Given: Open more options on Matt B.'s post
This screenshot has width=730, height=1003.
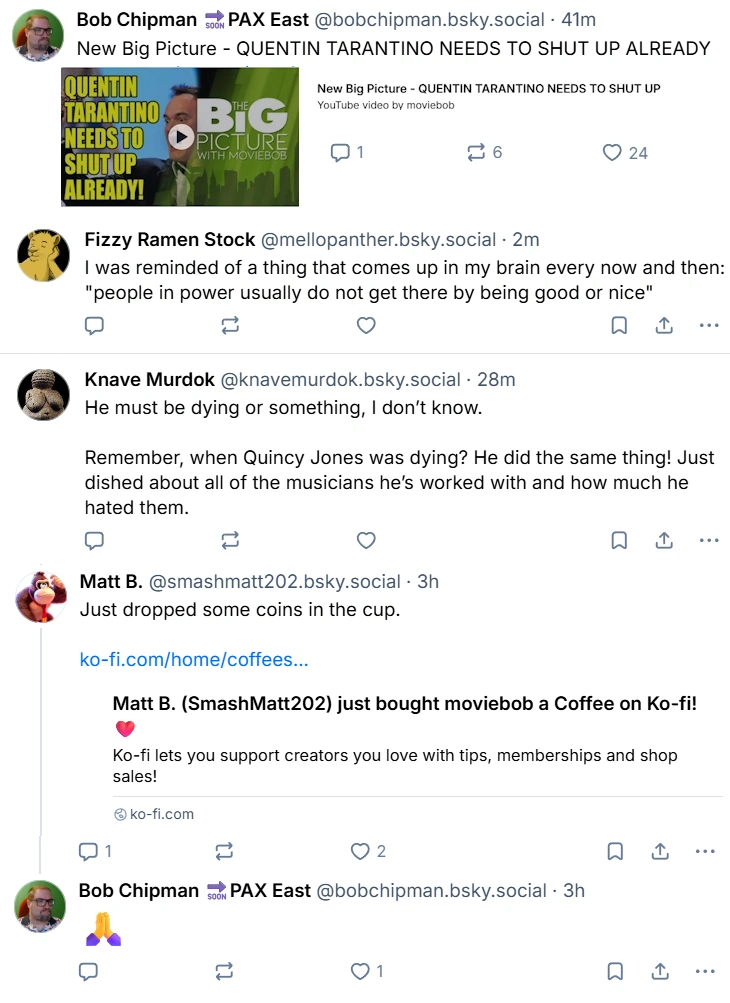Looking at the screenshot, I should [x=705, y=851].
